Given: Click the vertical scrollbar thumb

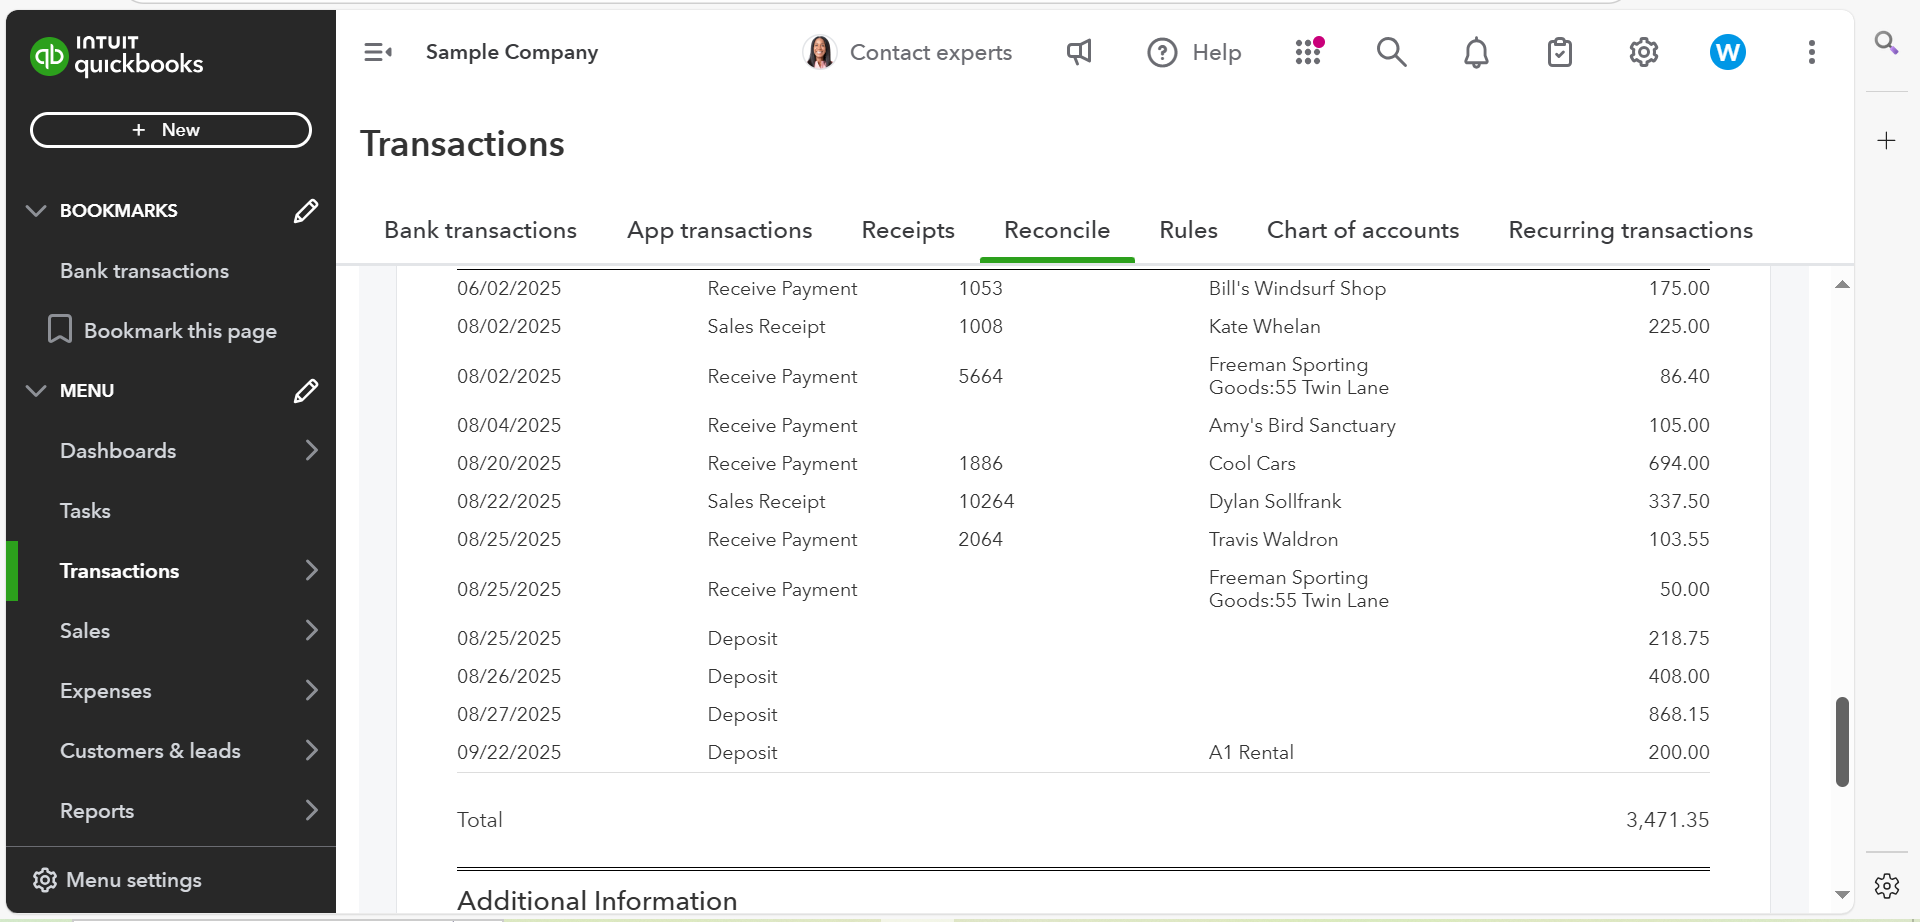Looking at the screenshot, I should (1842, 741).
